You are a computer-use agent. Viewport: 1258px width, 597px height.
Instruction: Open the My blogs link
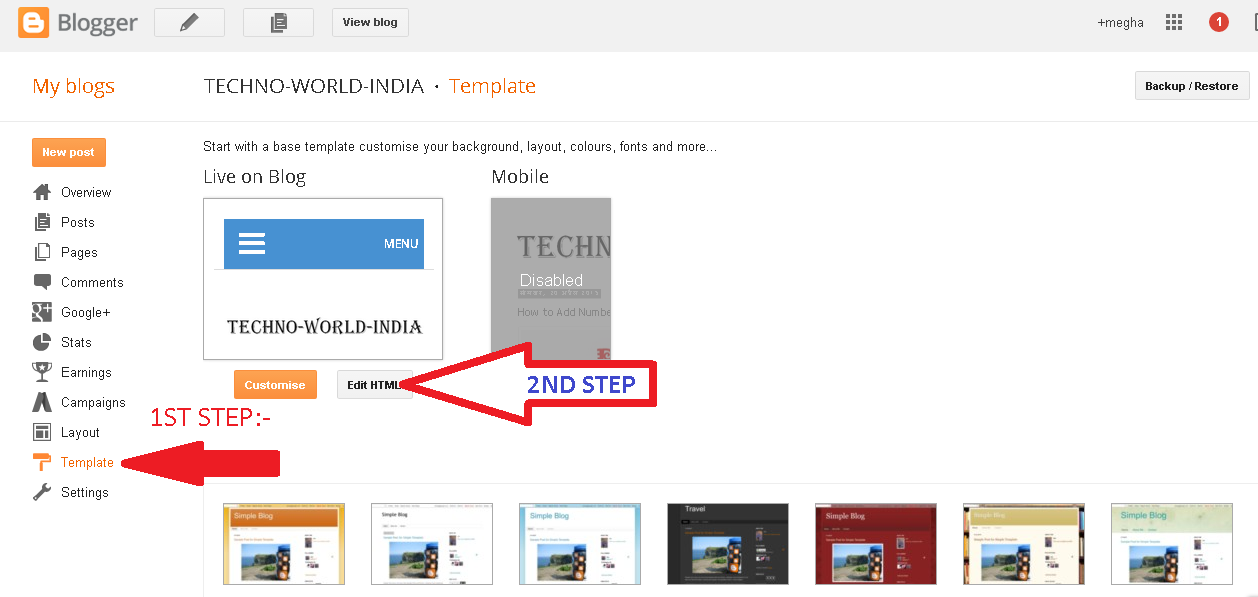pos(74,86)
